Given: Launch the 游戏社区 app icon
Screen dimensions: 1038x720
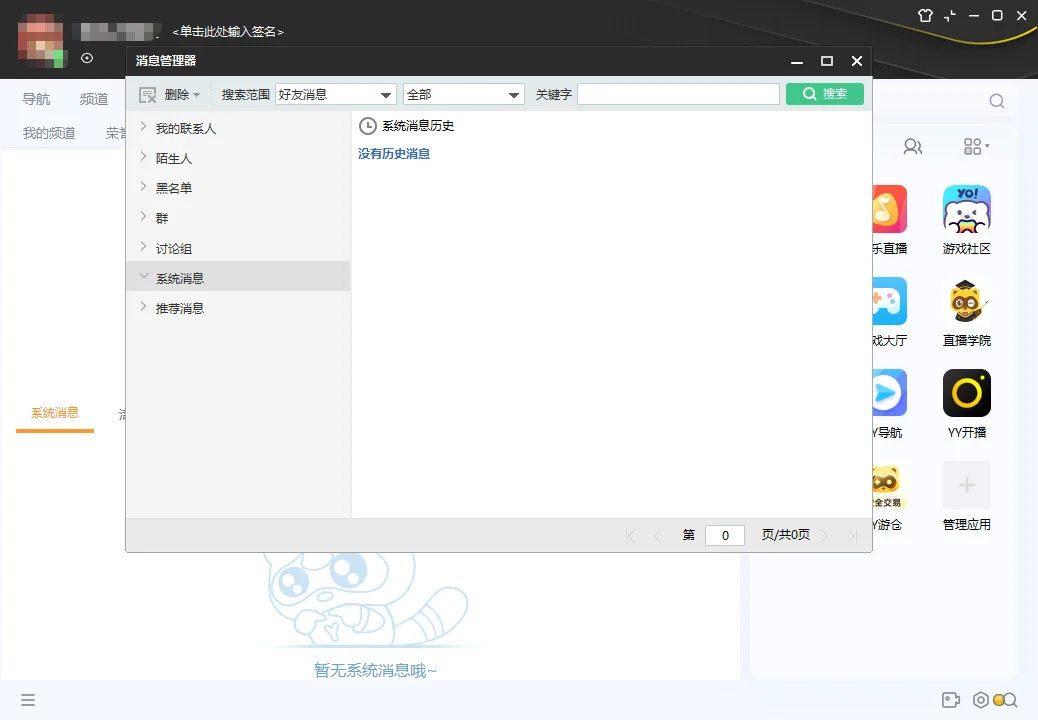Looking at the screenshot, I should [x=967, y=209].
